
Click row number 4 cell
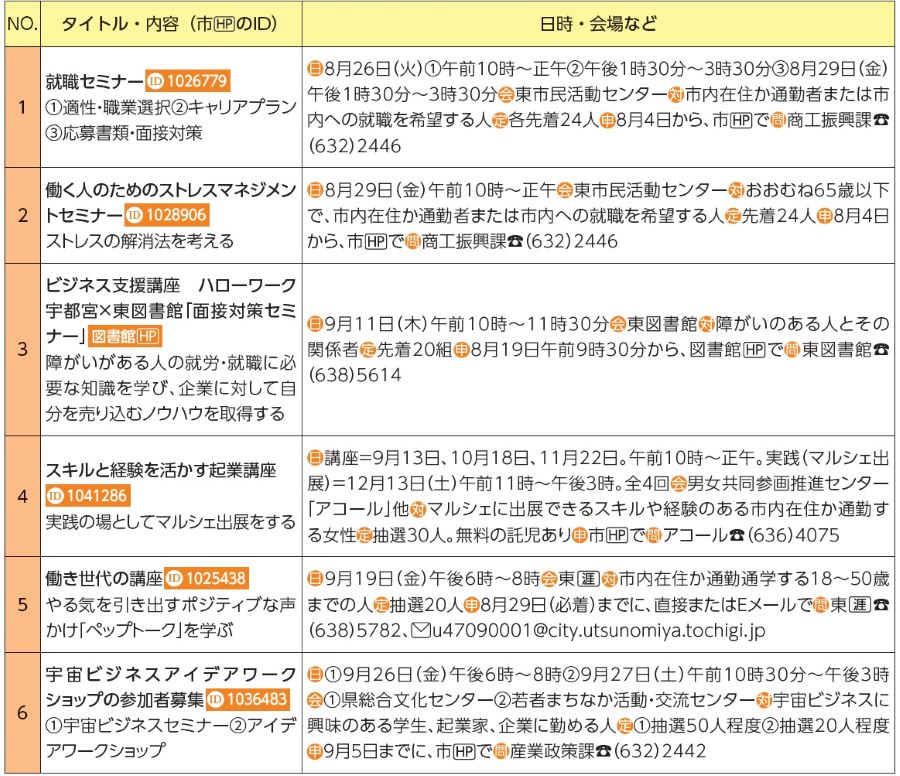click(x=22, y=495)
